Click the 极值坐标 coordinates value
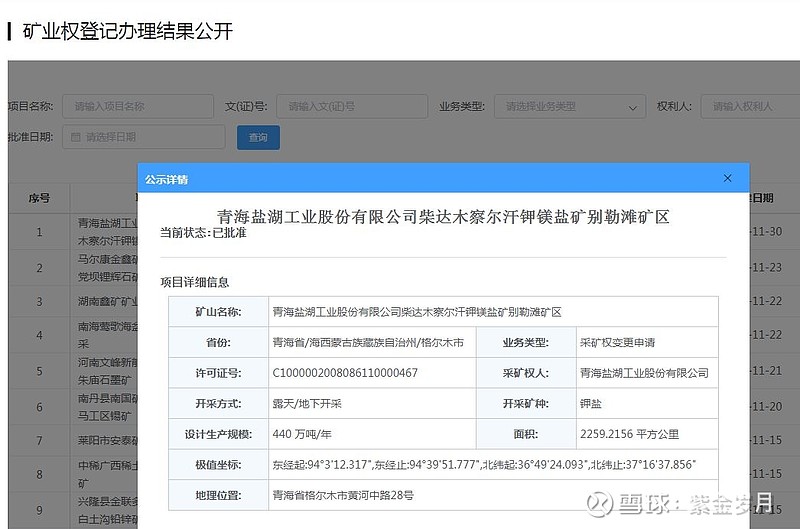800x529 pixels. 484,465
